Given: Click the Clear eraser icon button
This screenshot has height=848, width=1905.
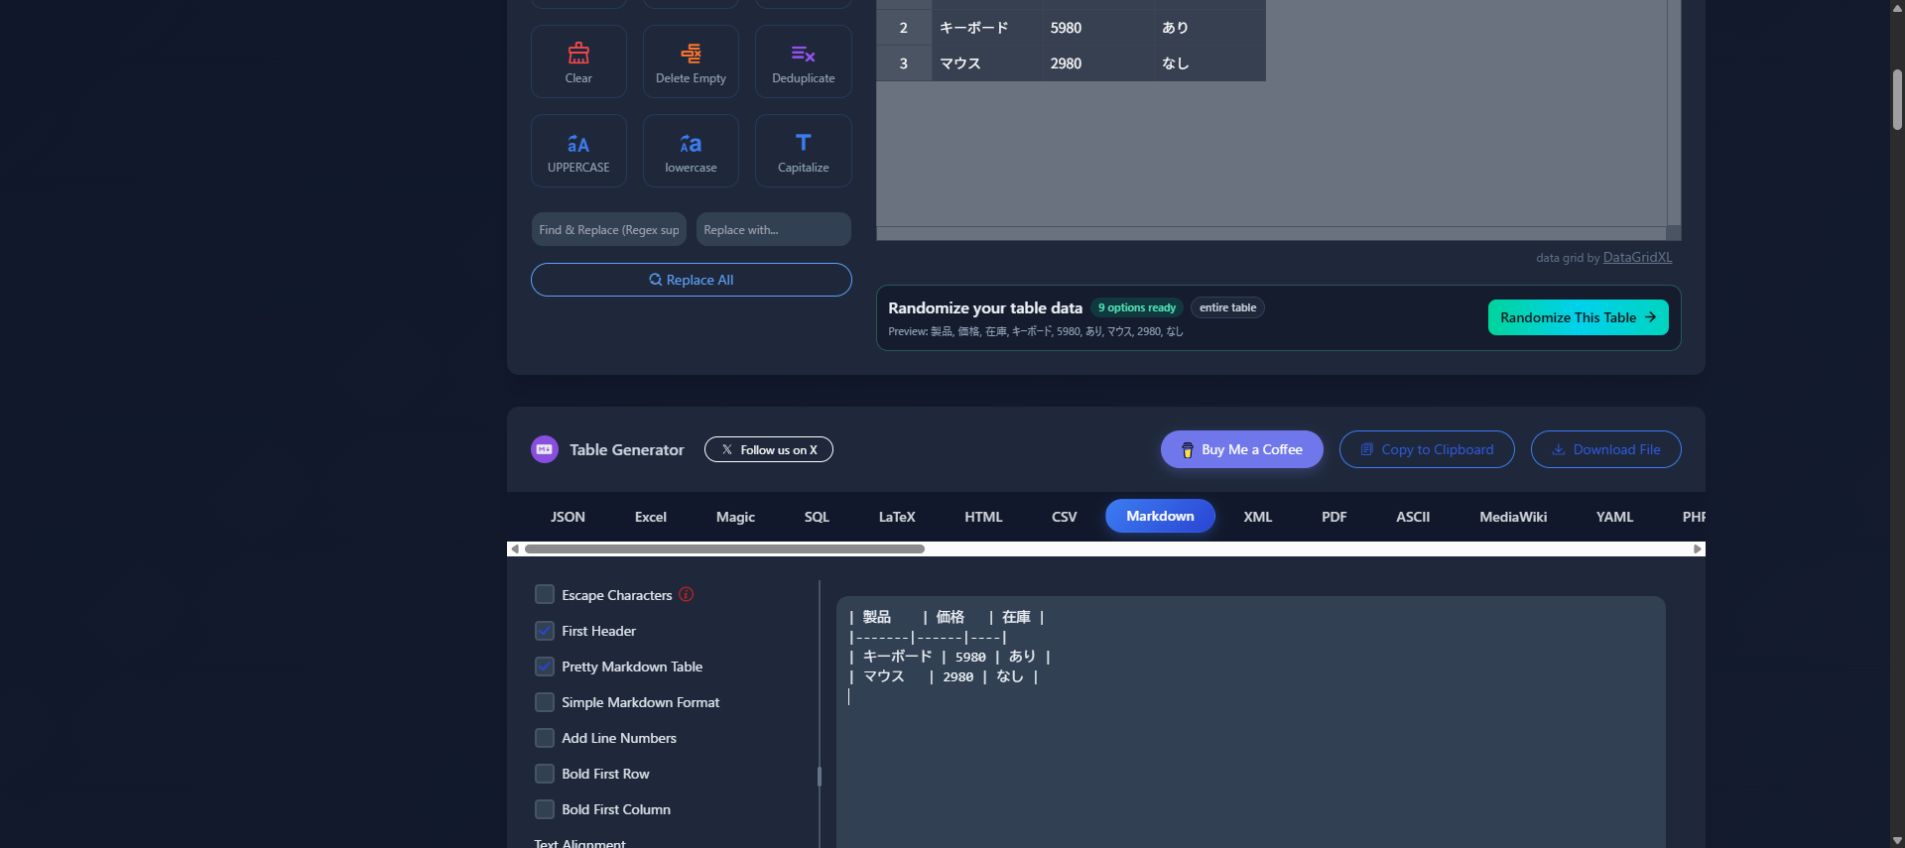Looking at the screenshot, I should [578, 62].
